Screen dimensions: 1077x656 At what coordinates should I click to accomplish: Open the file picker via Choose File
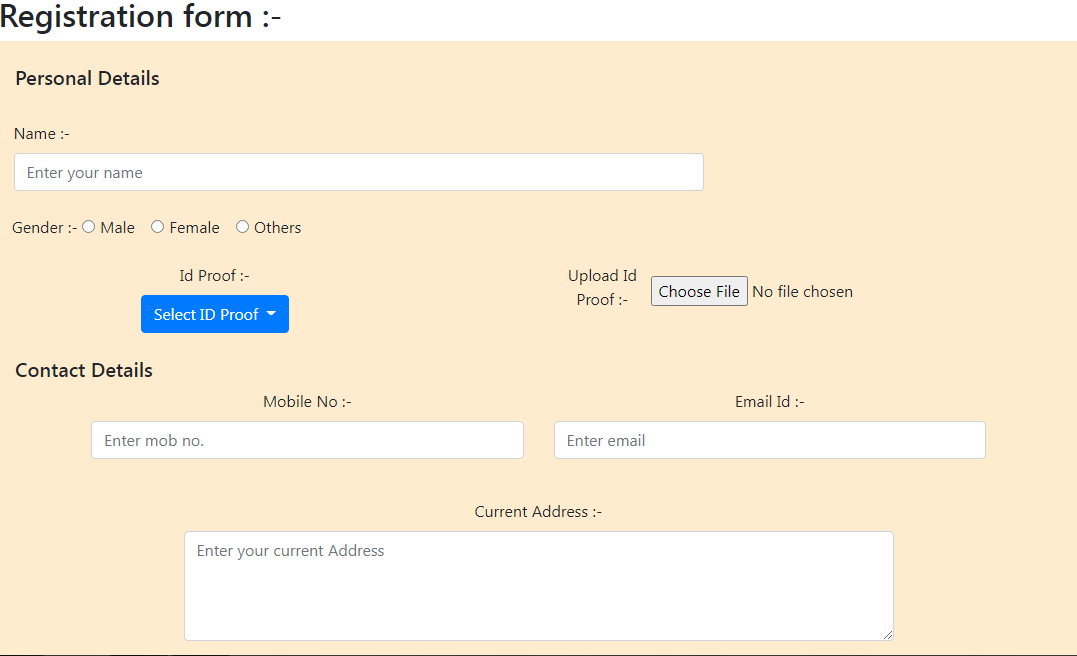698,291
